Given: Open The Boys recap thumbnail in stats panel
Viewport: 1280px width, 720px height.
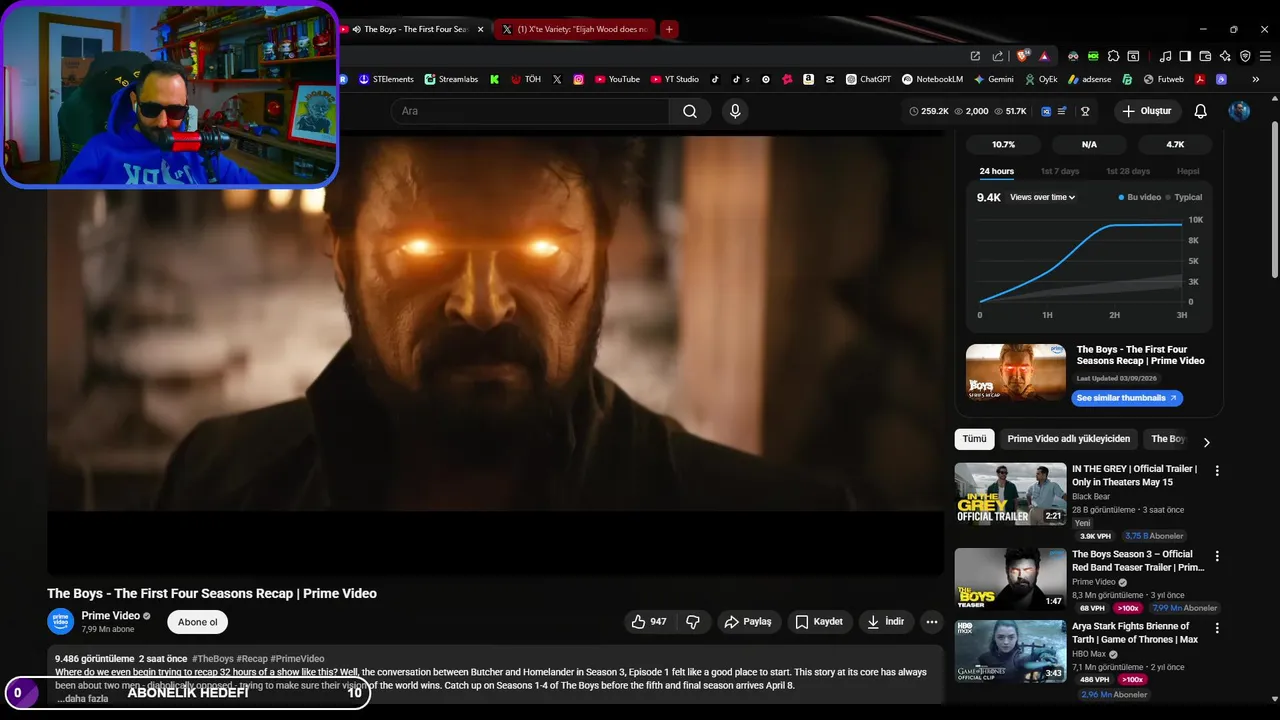Looking at the screenshot, I should (1016, 372).
